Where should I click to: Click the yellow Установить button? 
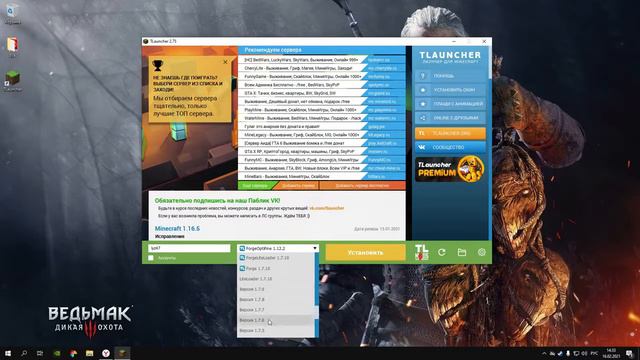coord(365,253)
